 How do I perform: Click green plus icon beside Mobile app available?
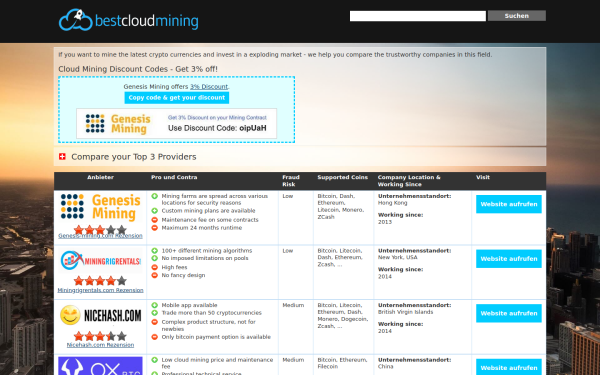coord(155,305)
